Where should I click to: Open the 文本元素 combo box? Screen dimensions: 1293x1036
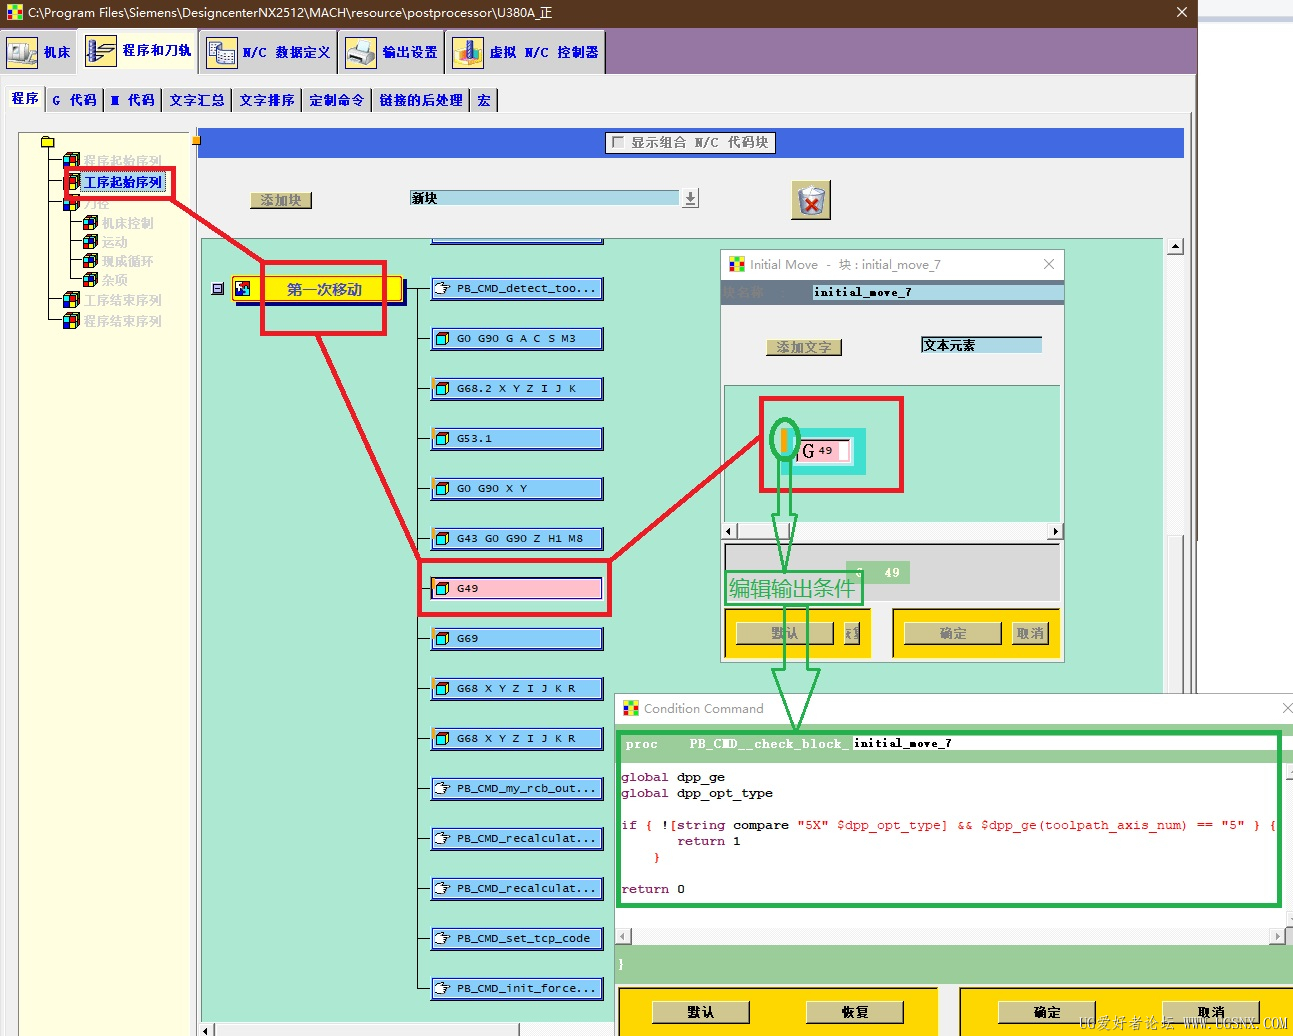(x=981, y=345)
